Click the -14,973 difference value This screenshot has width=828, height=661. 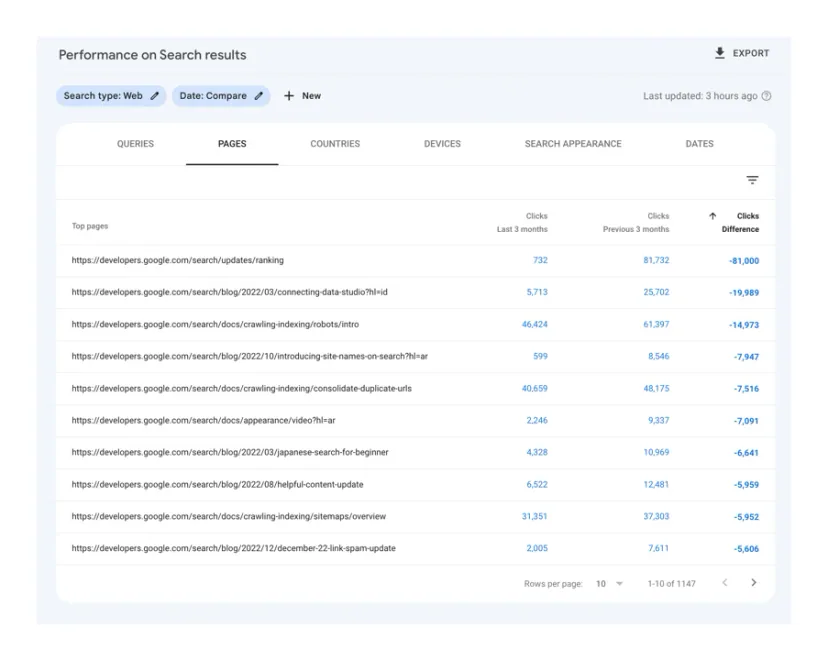point(744,325)
